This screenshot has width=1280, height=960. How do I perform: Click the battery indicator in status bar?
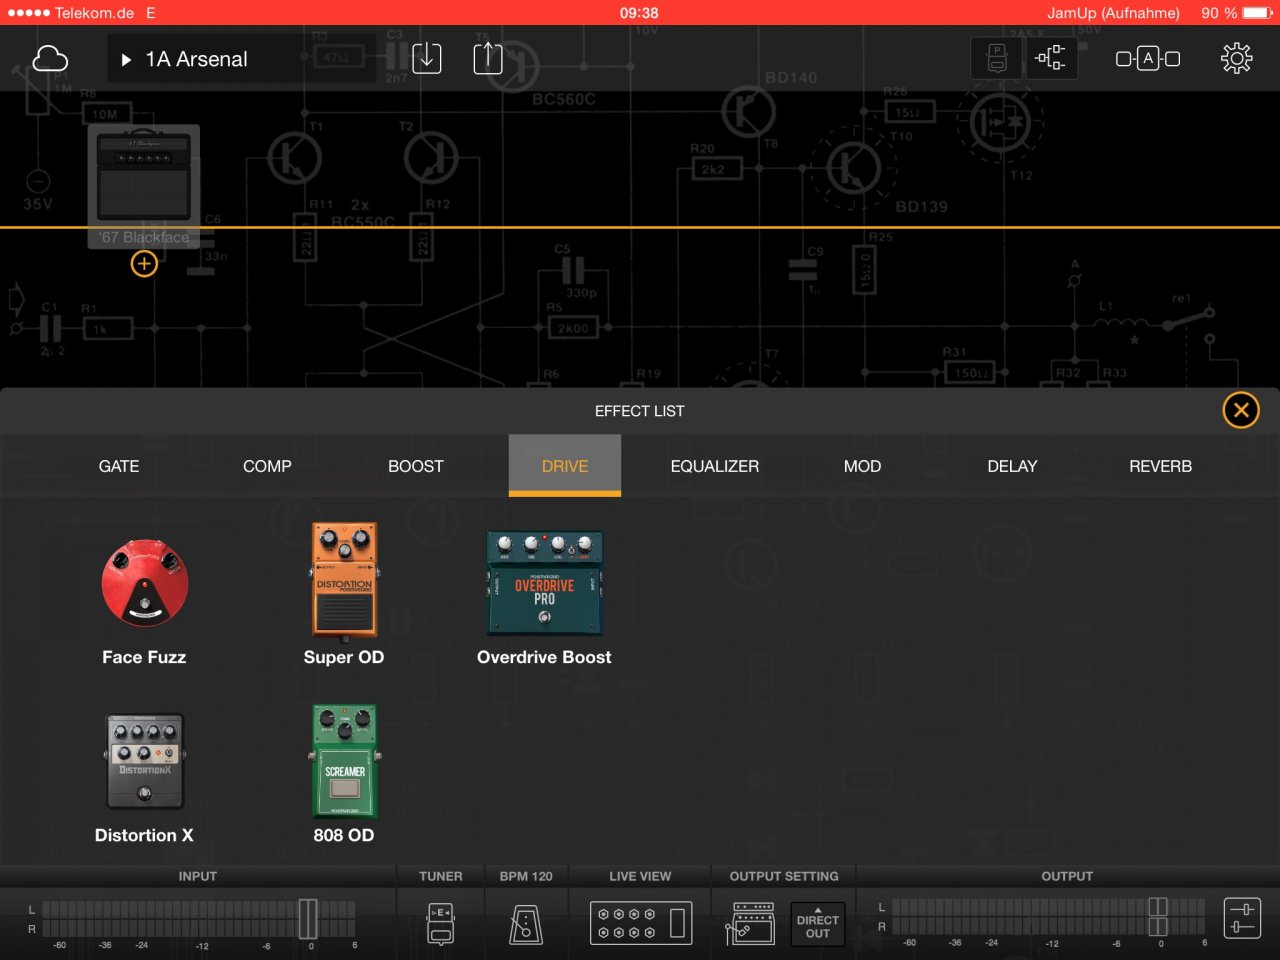pos(1258,13)
